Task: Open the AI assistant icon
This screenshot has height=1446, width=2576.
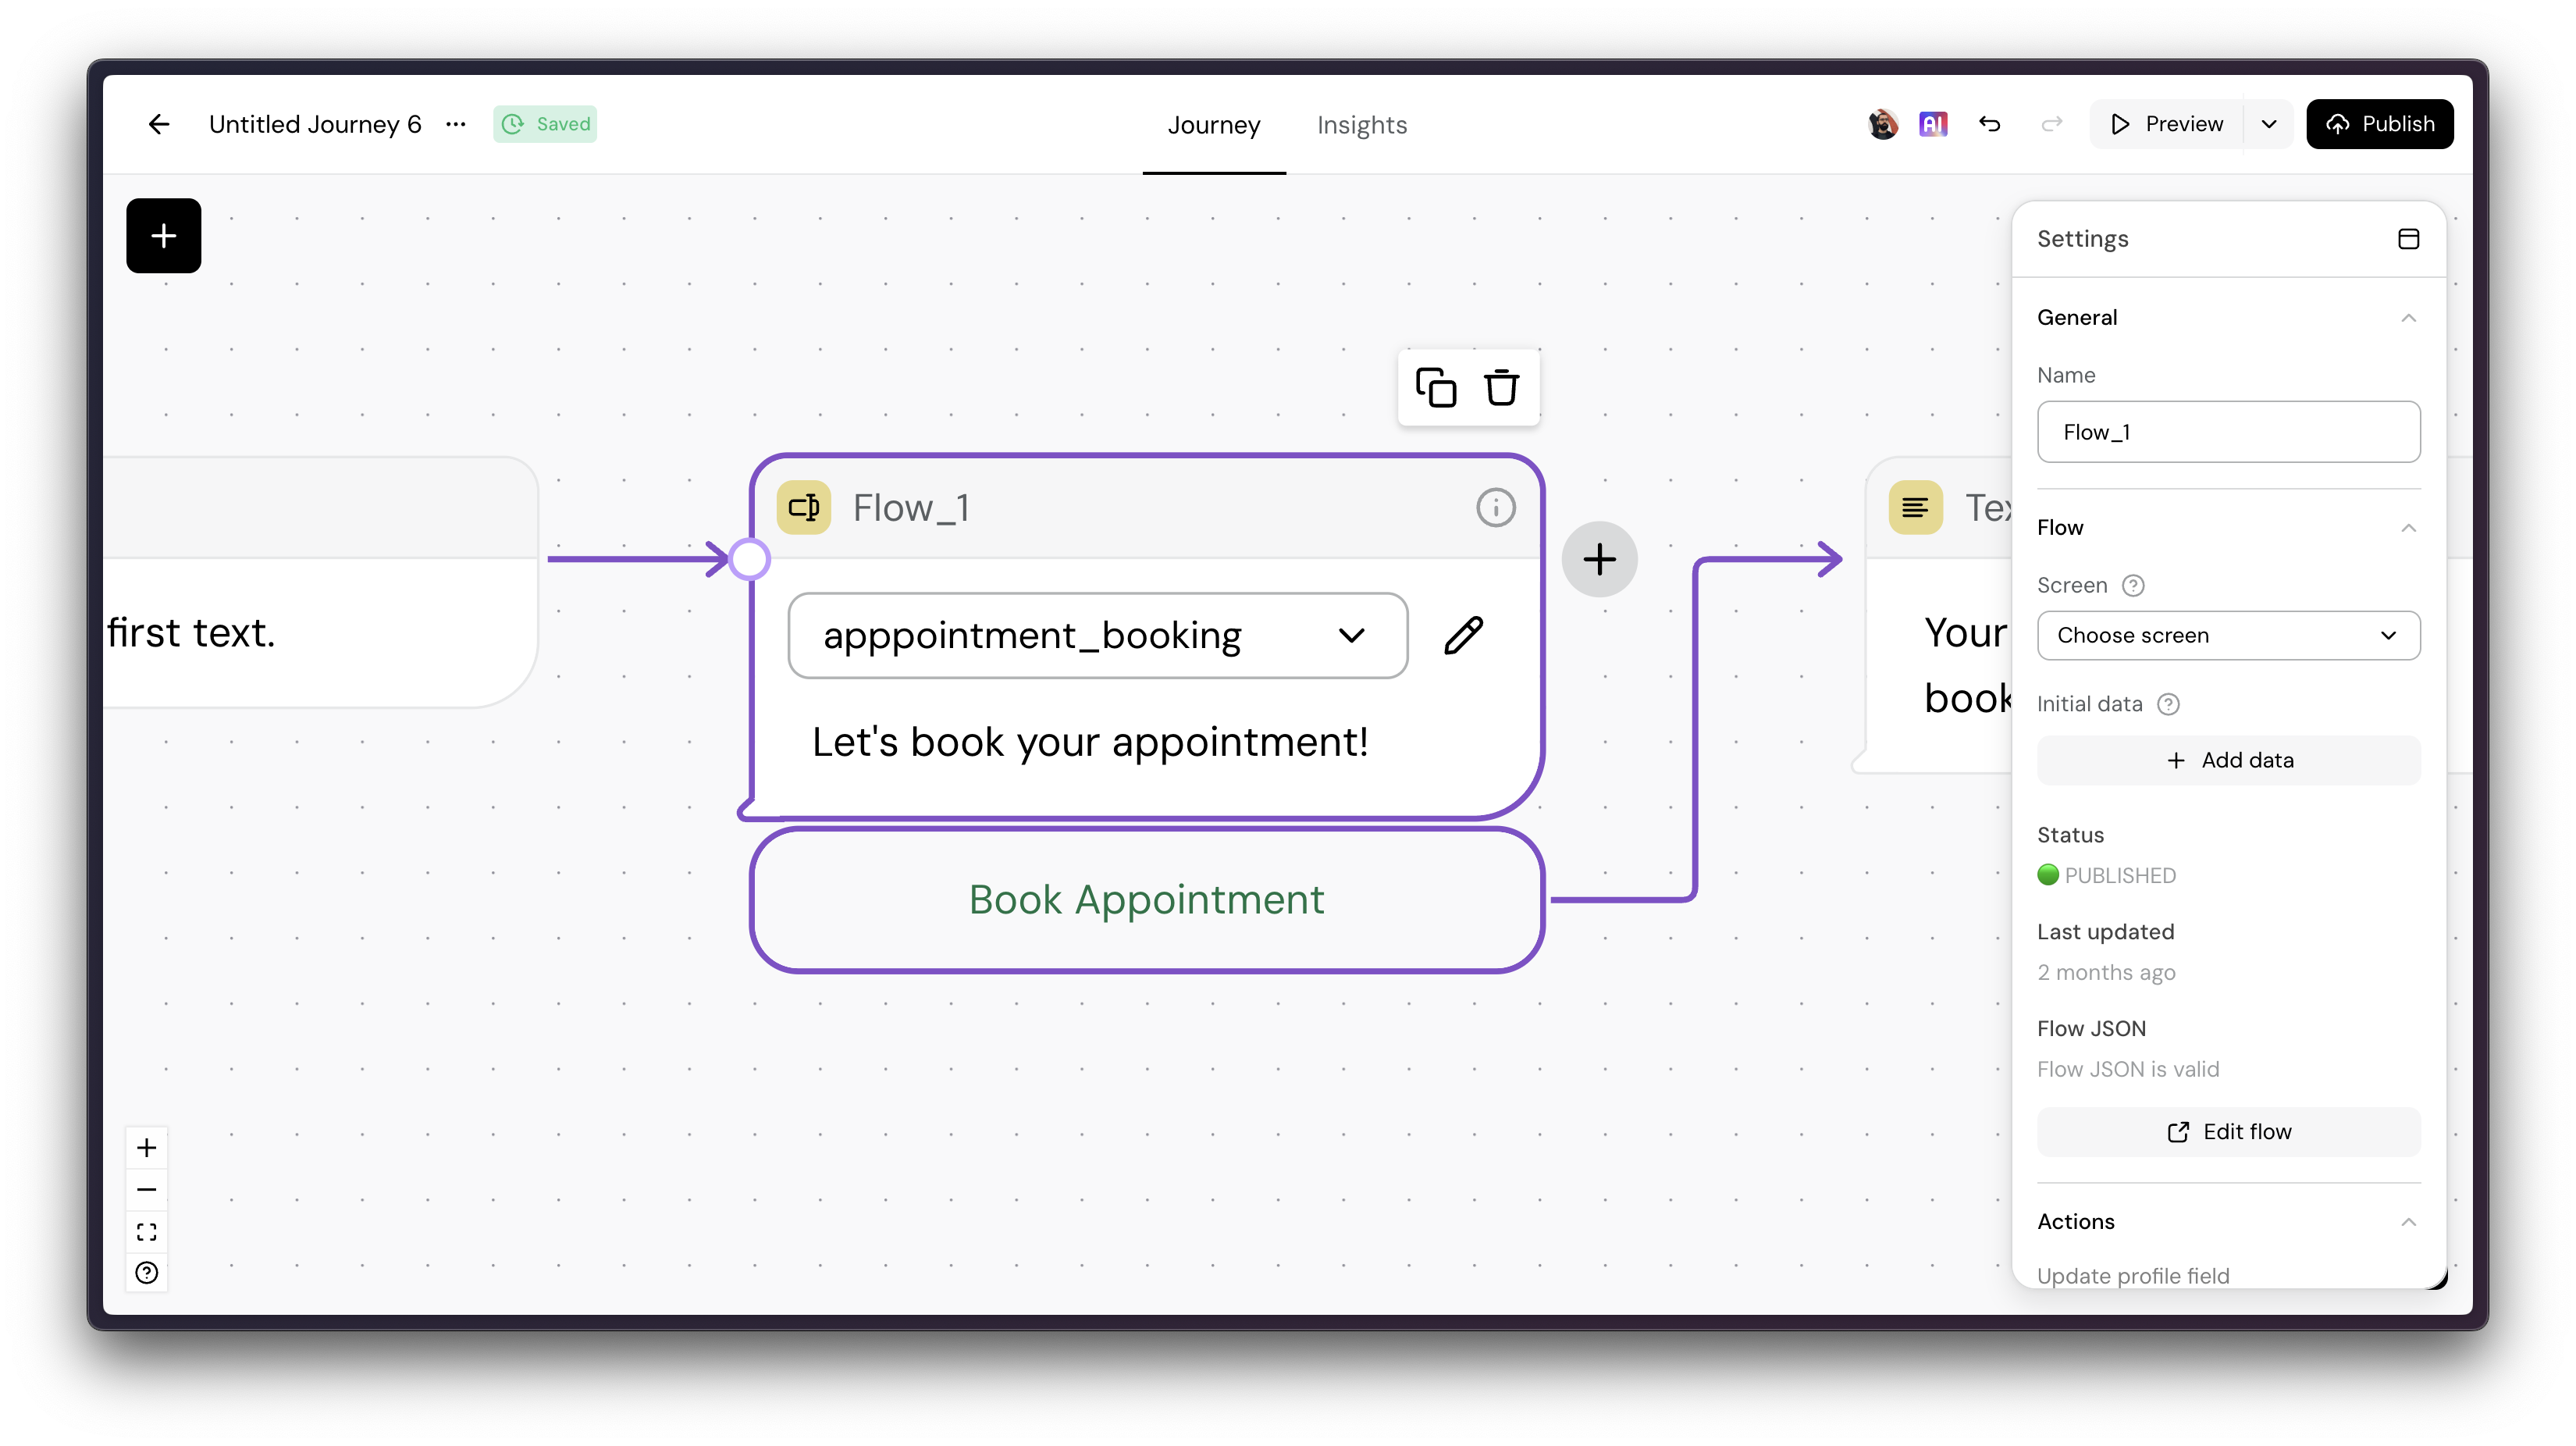Action: coord(1932,124)
